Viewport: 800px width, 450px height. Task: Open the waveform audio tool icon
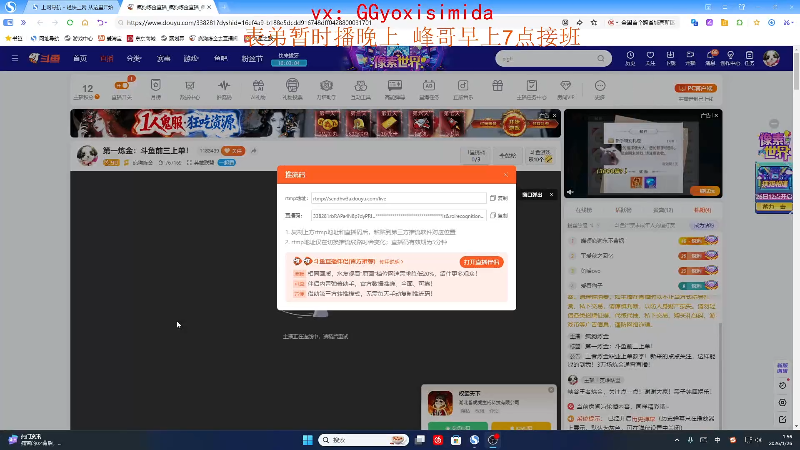(224, 89)
